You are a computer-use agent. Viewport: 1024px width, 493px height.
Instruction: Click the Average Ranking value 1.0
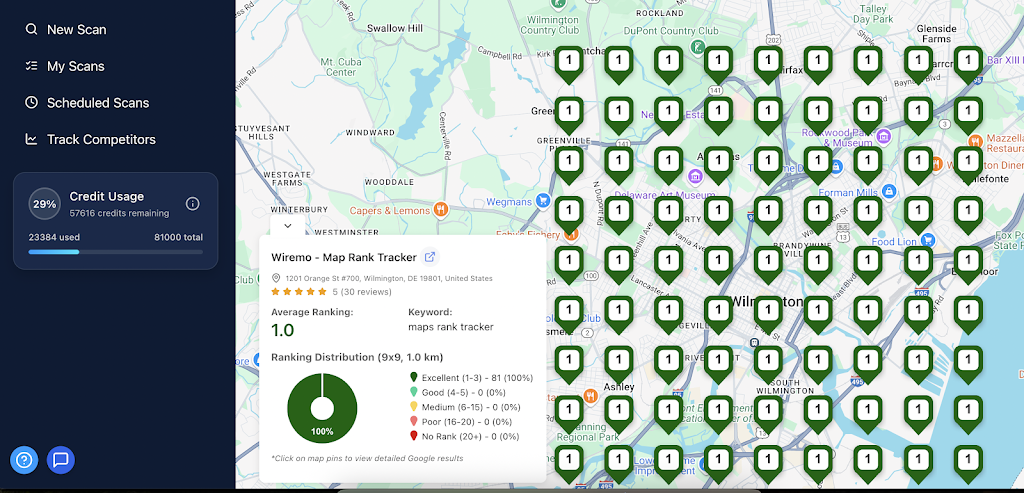pyautogui.click(x=283, y=330)
